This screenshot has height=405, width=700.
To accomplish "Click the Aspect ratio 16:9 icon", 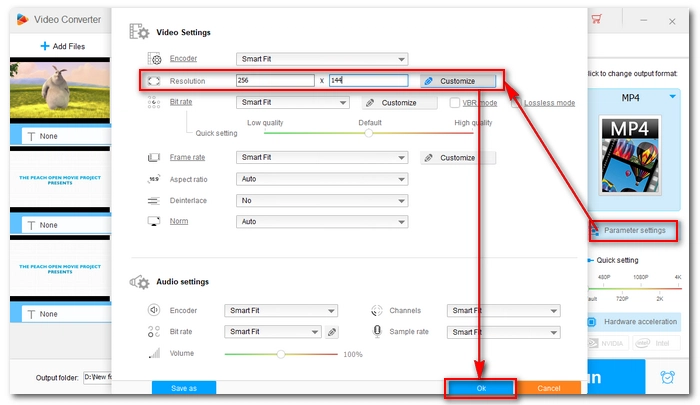I will (154, 179).
